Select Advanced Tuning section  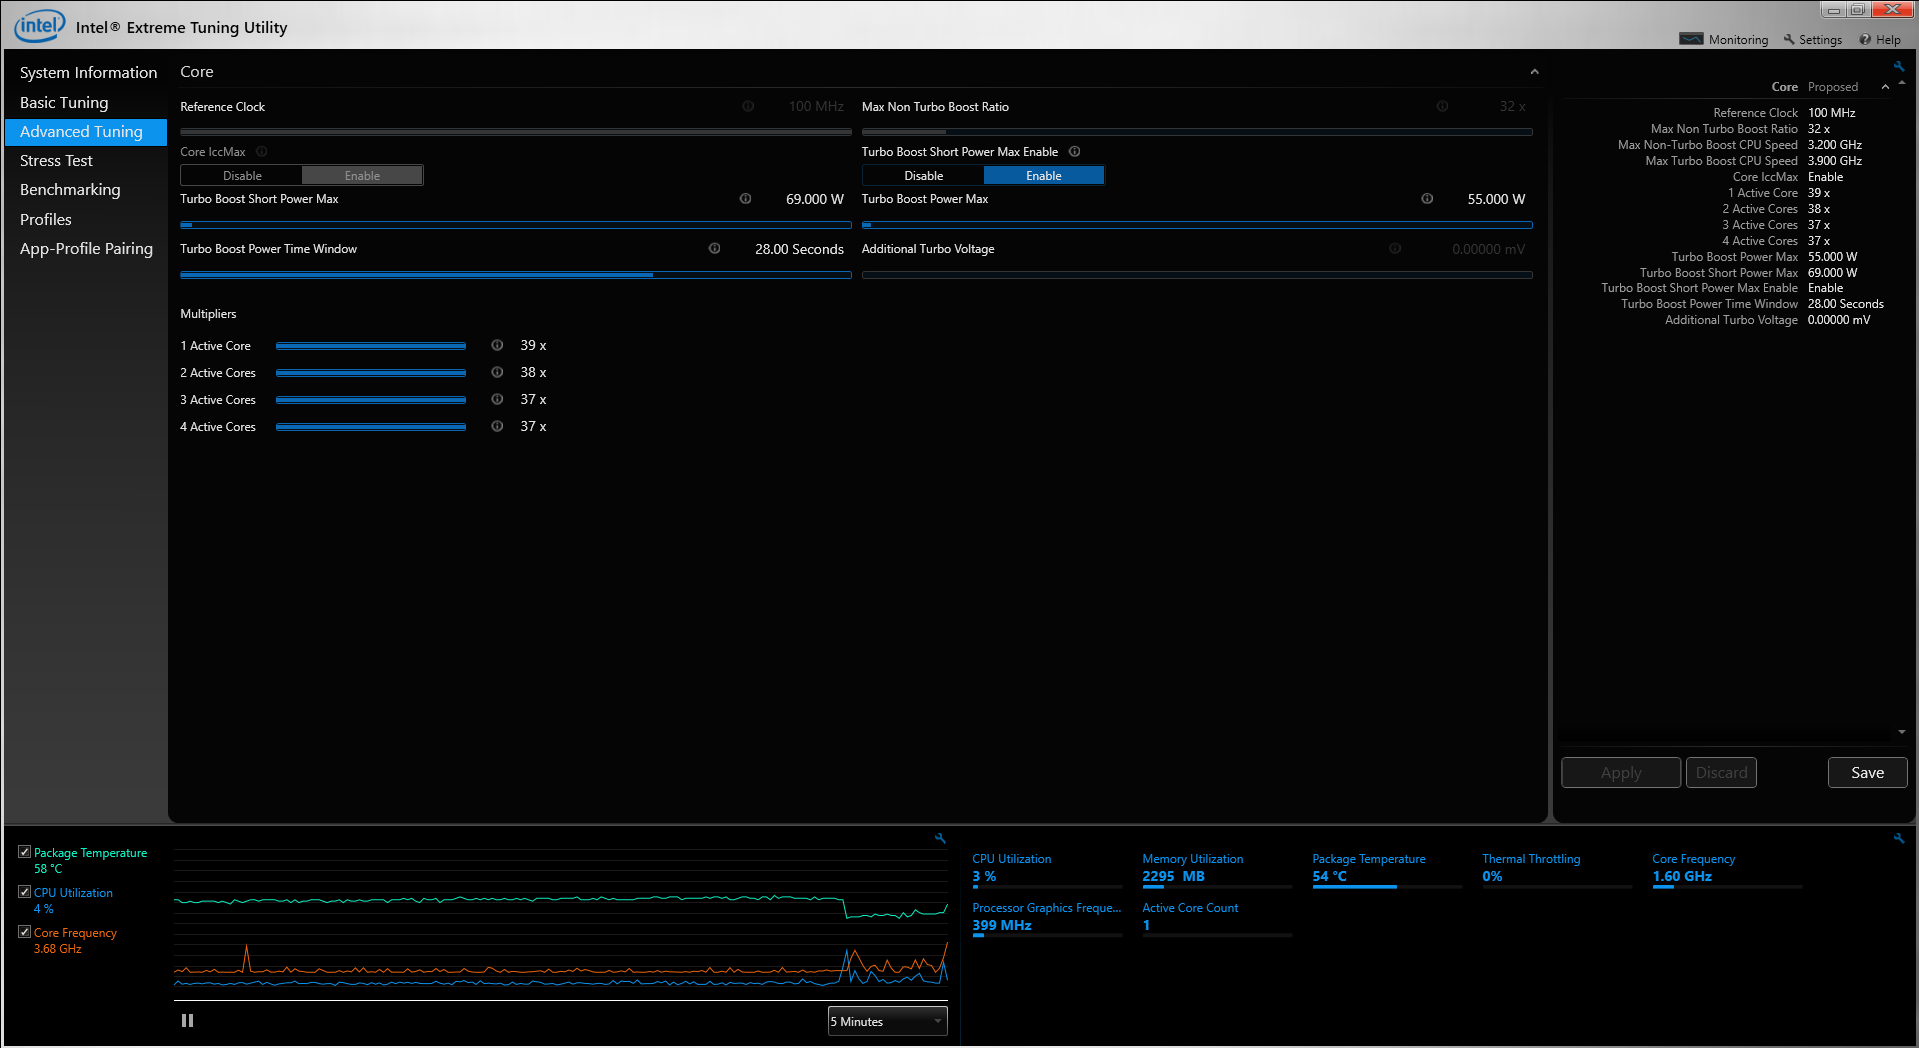pyautogui.click(x=86, y=132)
